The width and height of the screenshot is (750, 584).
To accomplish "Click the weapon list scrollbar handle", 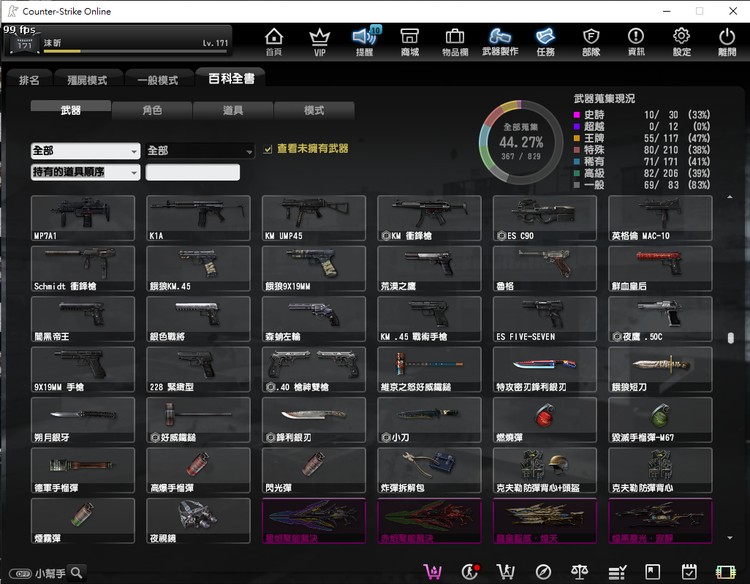I will pyautogui.click(x=730, y=338).
